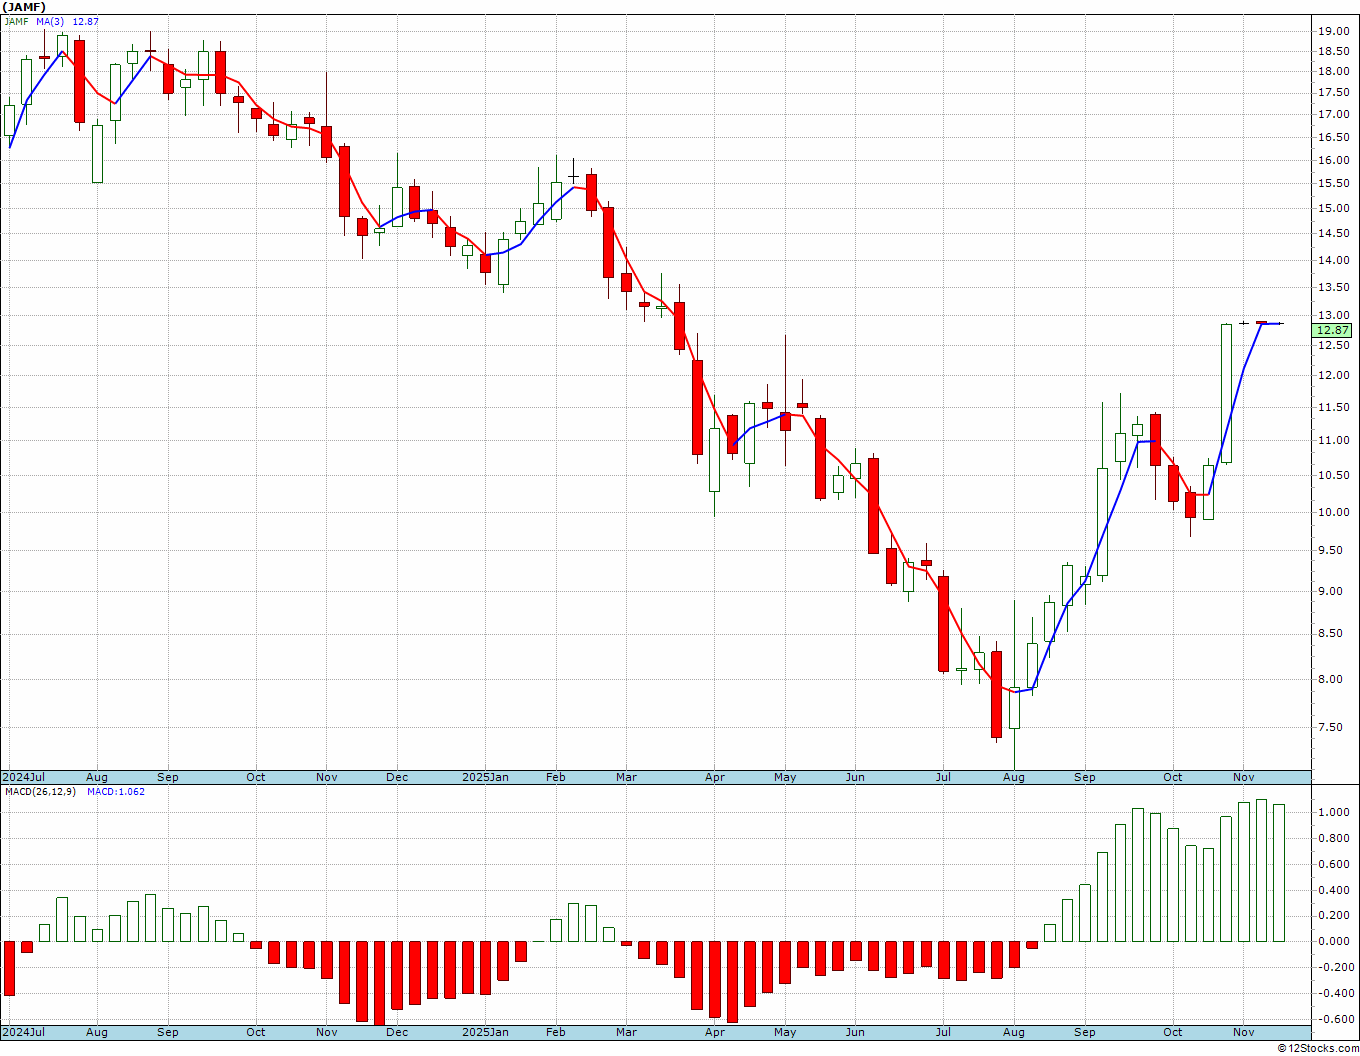The image size is (1360, 1056).
Task: Click 17.00 on the price axis
Action: point(1332,114)
